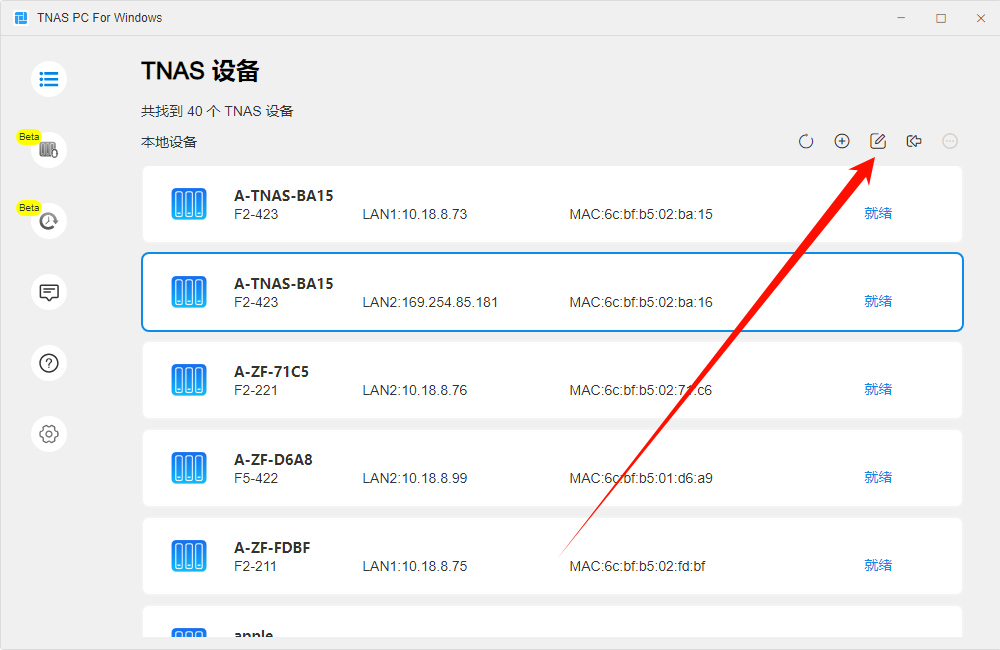Viewport: 1000px width, 650px height.
Task: Open the settings gear sidebar icon
Action: click(49, 434)
